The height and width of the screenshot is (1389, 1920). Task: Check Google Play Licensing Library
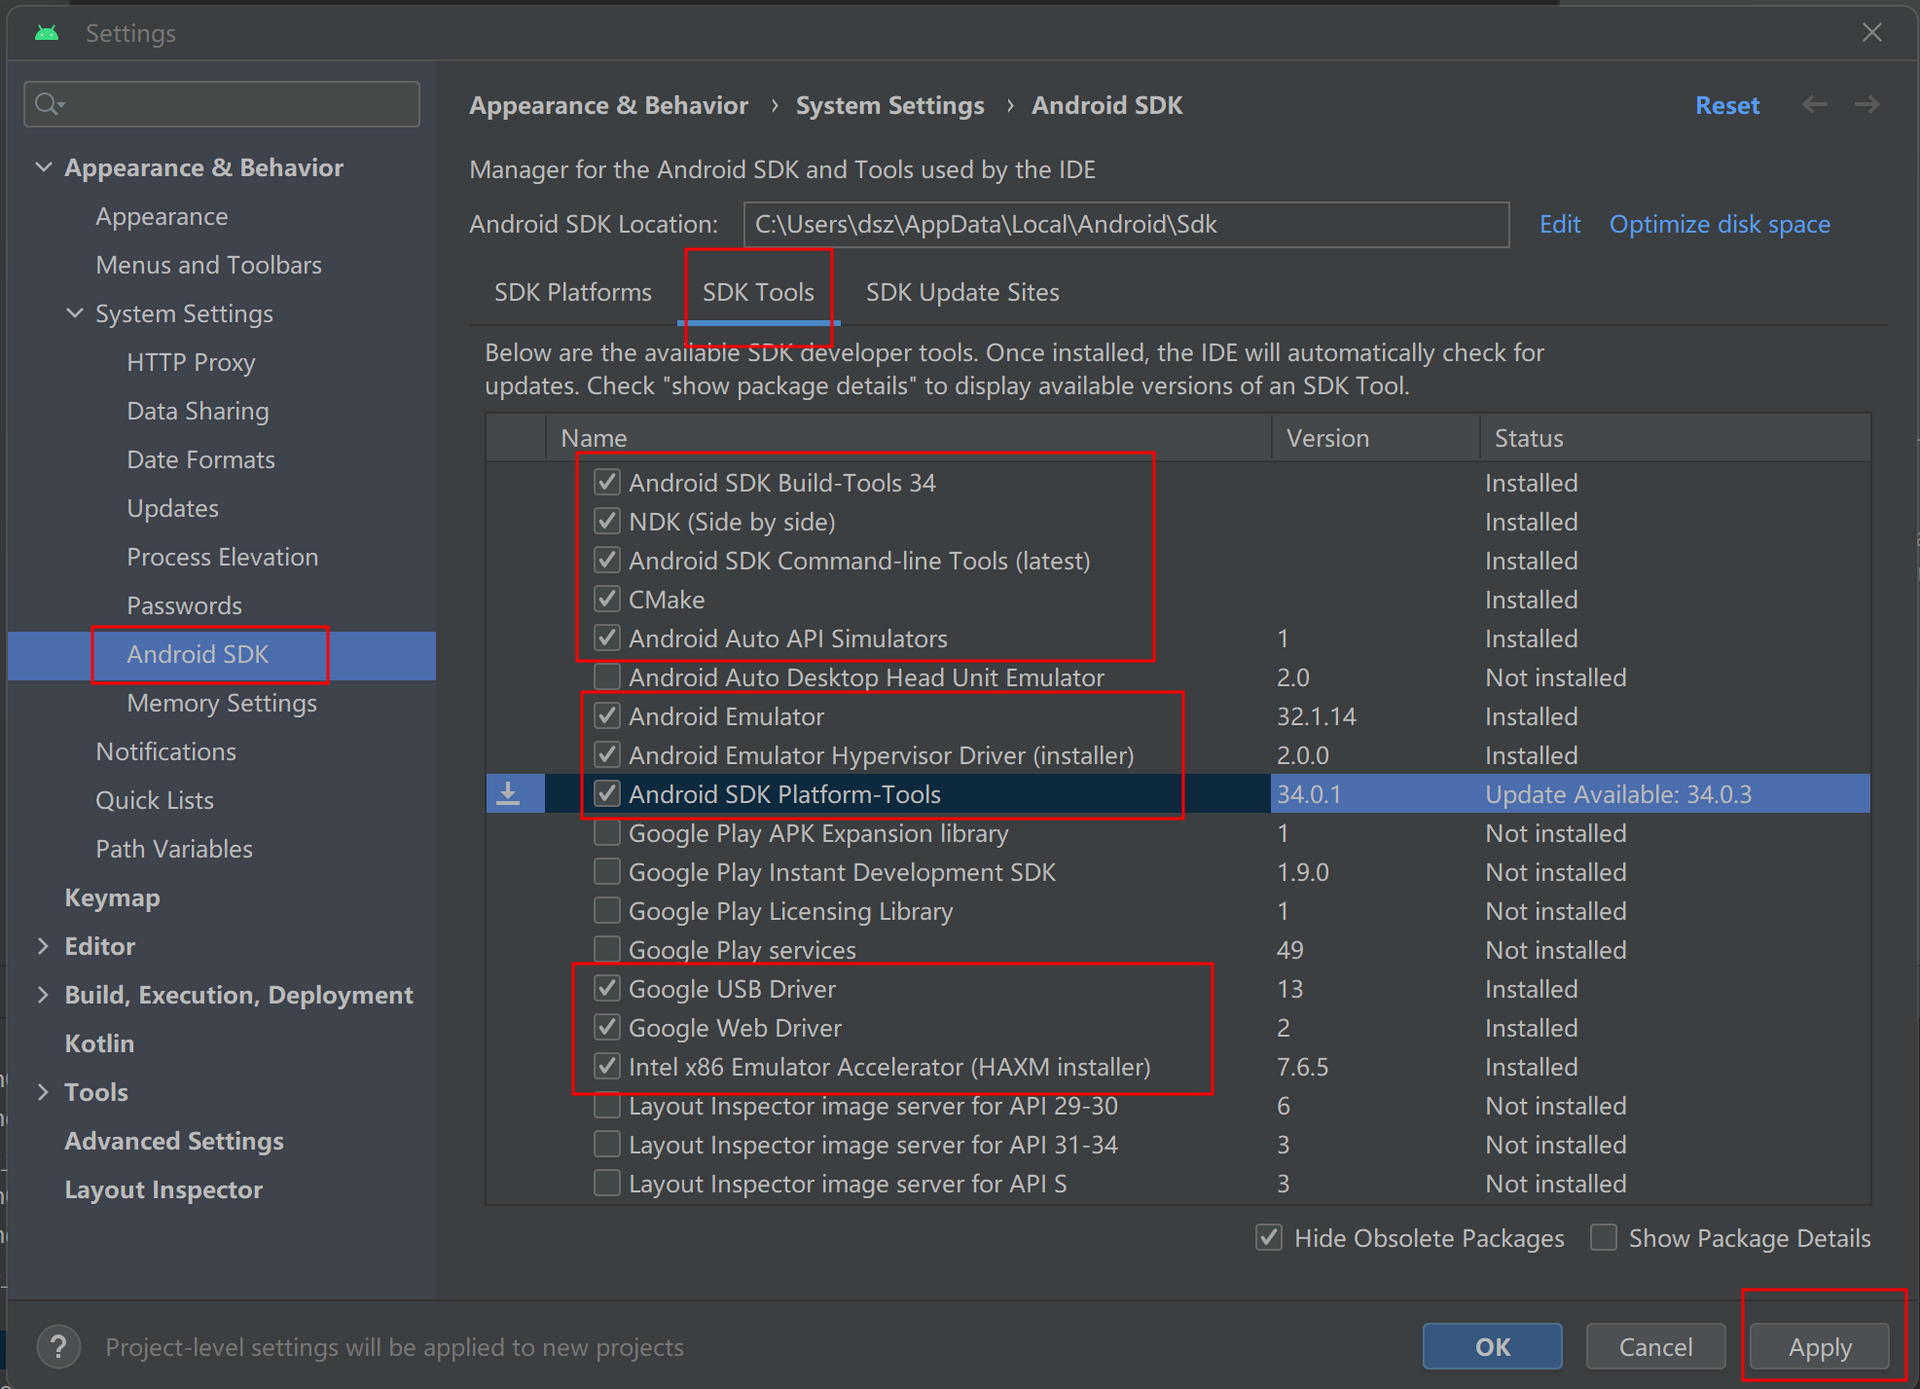[x=607, y=911]
